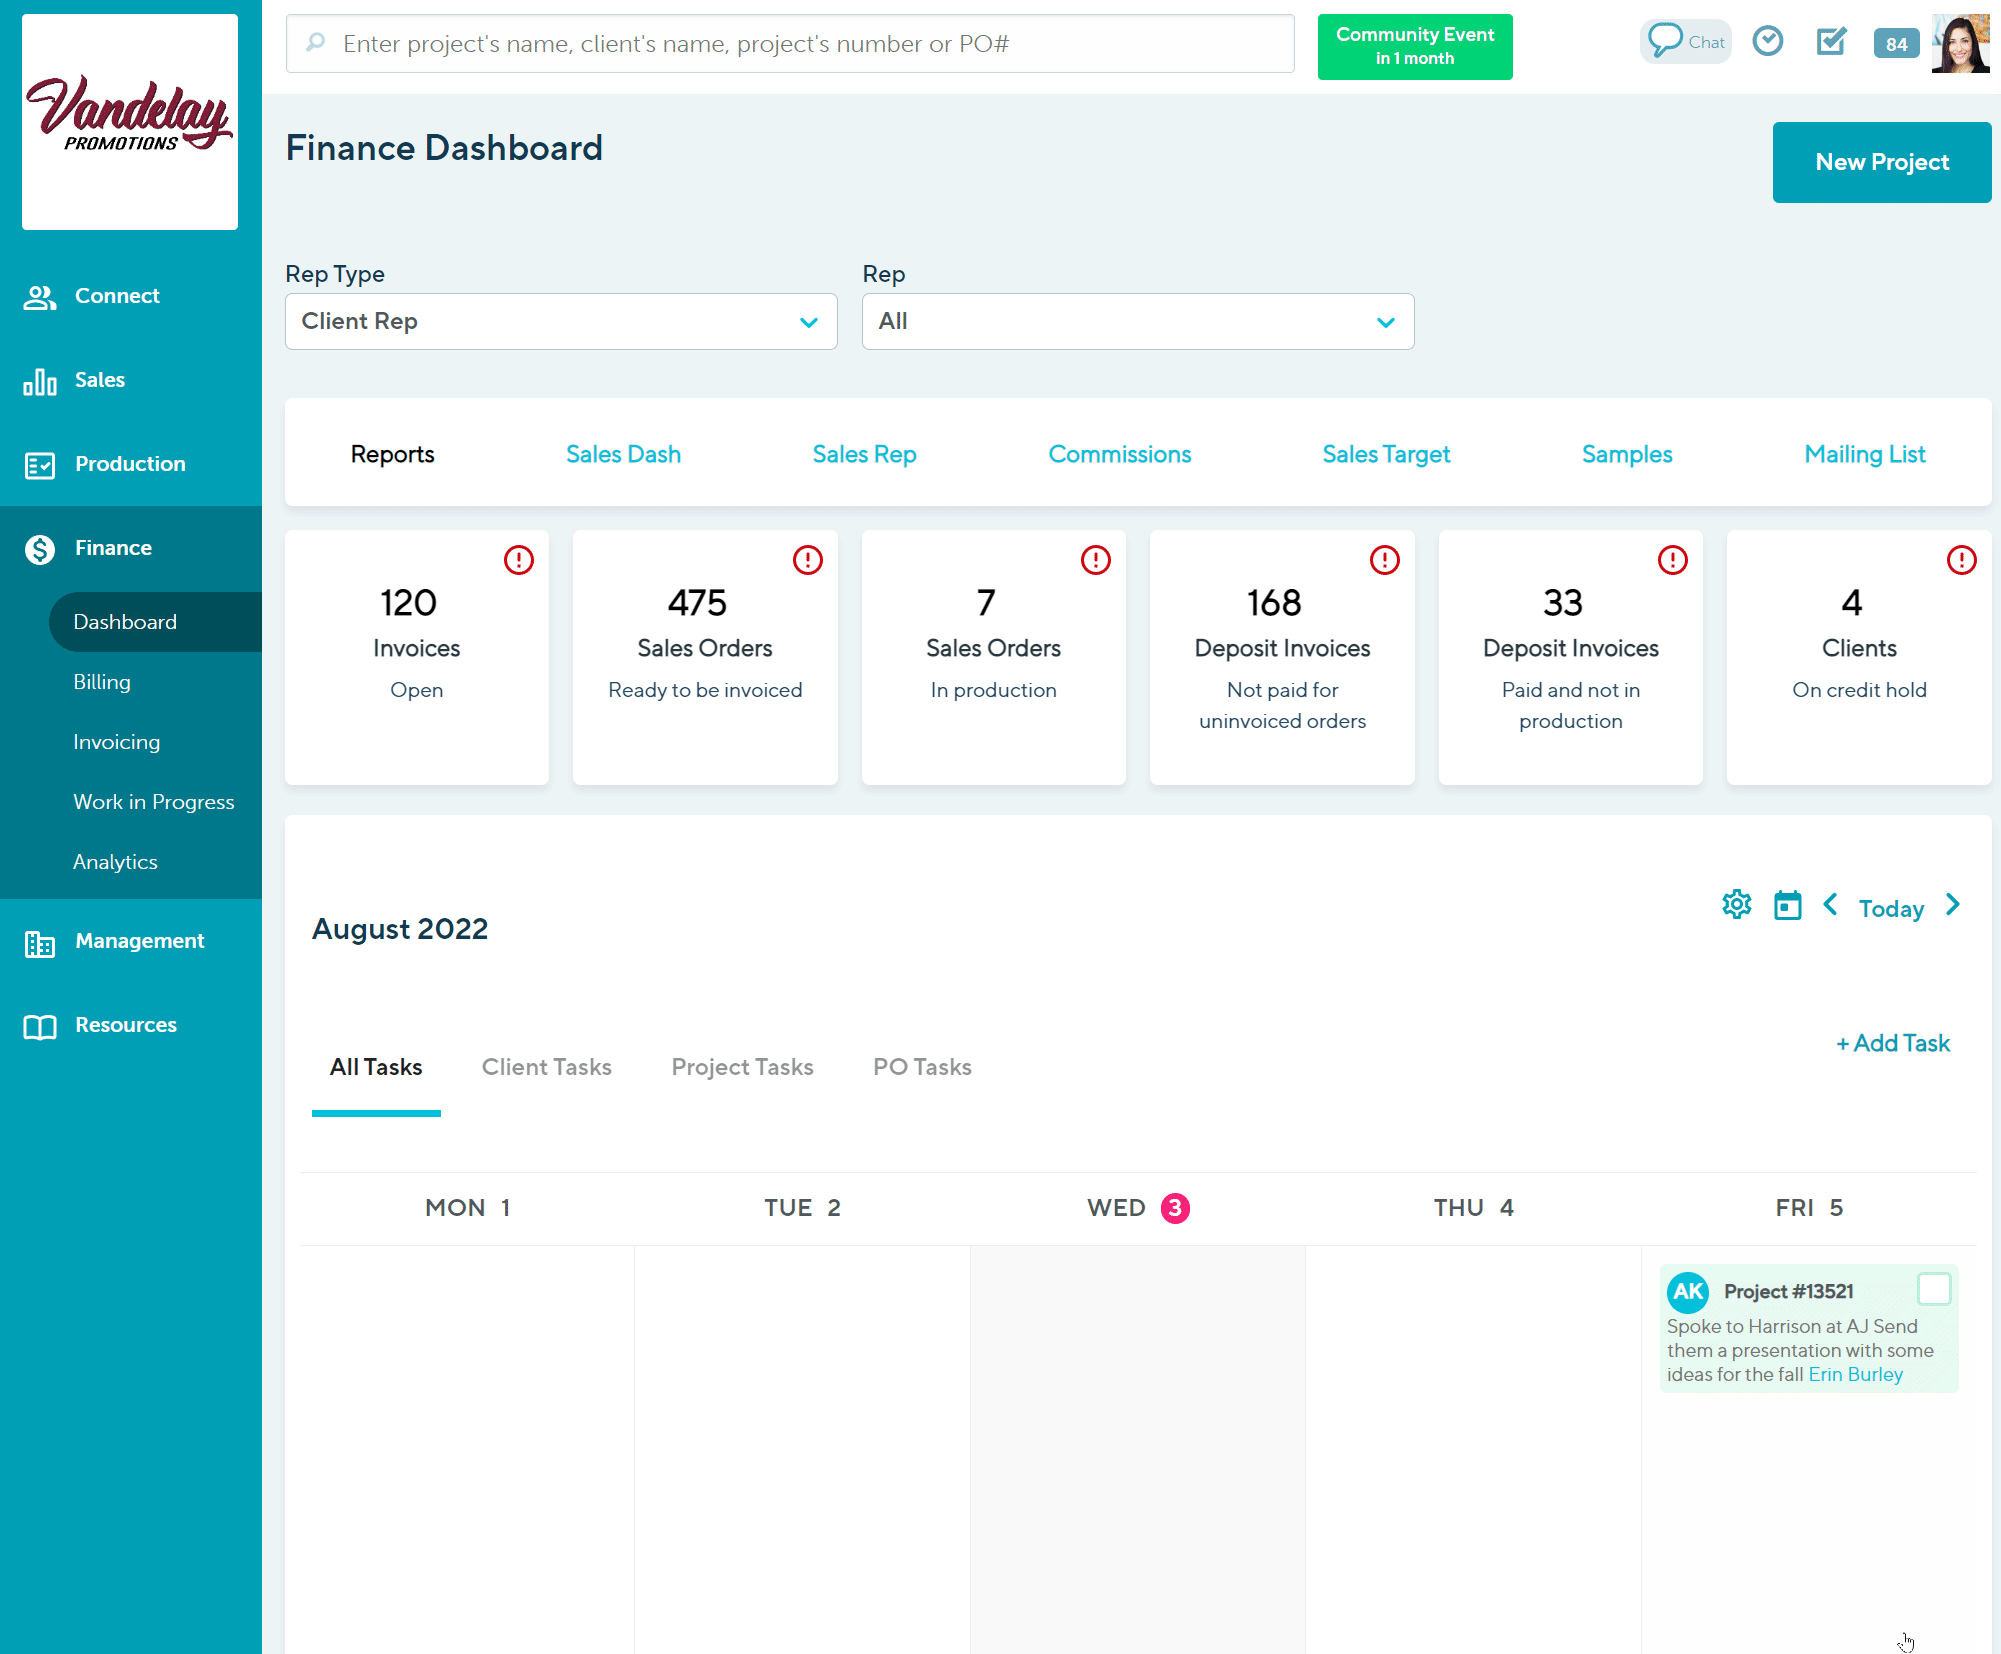The height and width of the screenshot is (1654, 2001).
Task: Click the Production sidebar icon
Action: [x=40, y=465]
